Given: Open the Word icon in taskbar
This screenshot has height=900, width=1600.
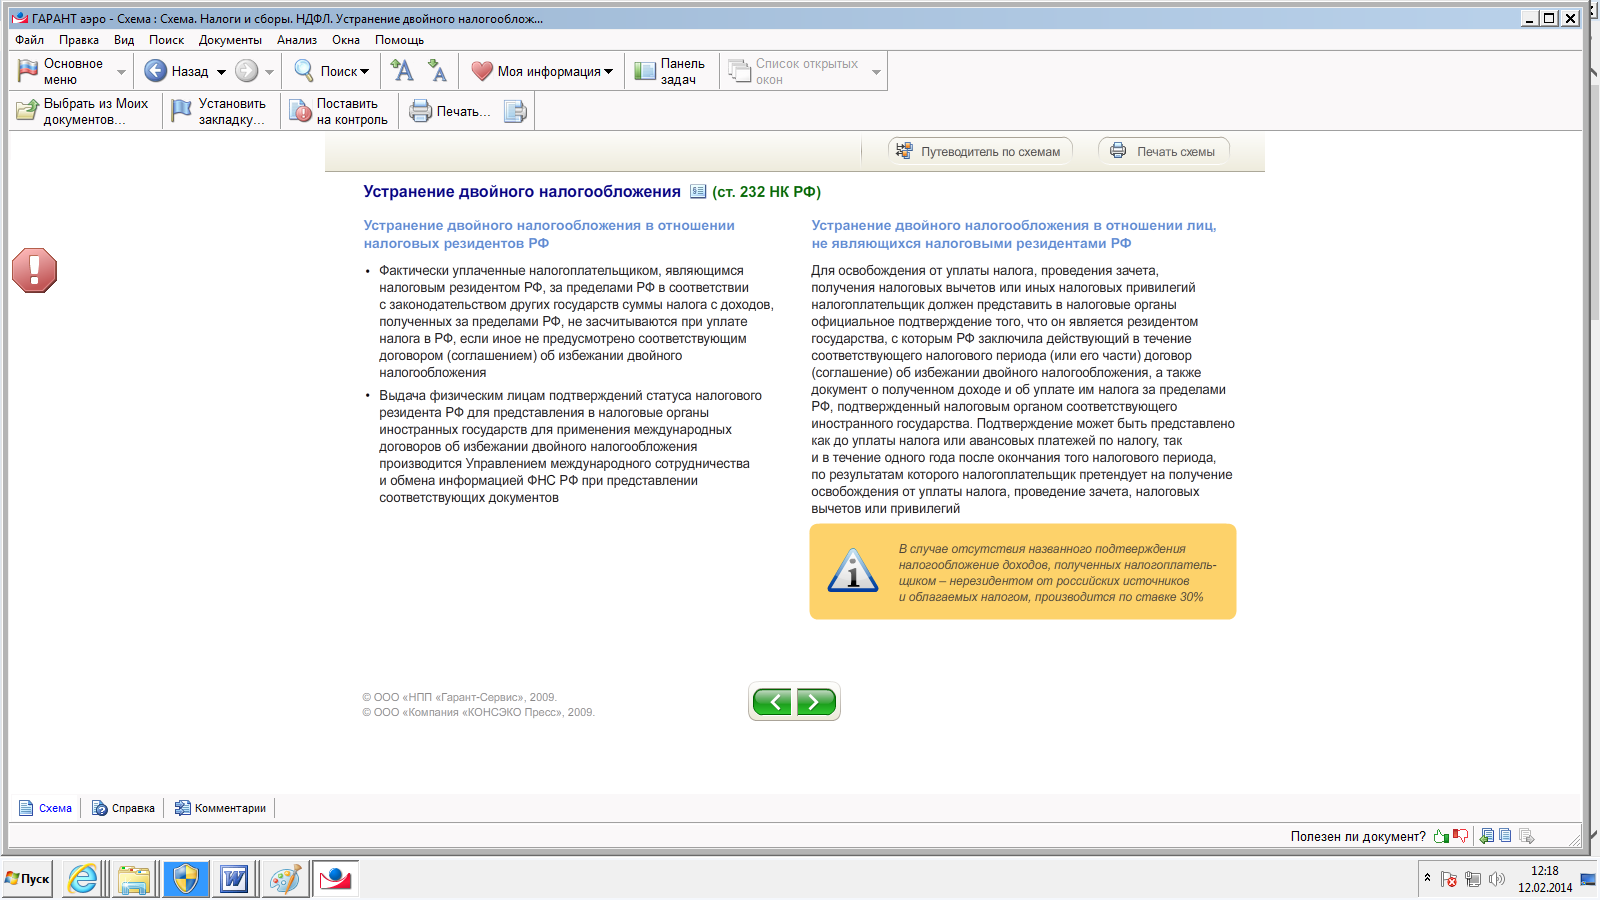Looking at the screenshot, I should pos(234,879).
